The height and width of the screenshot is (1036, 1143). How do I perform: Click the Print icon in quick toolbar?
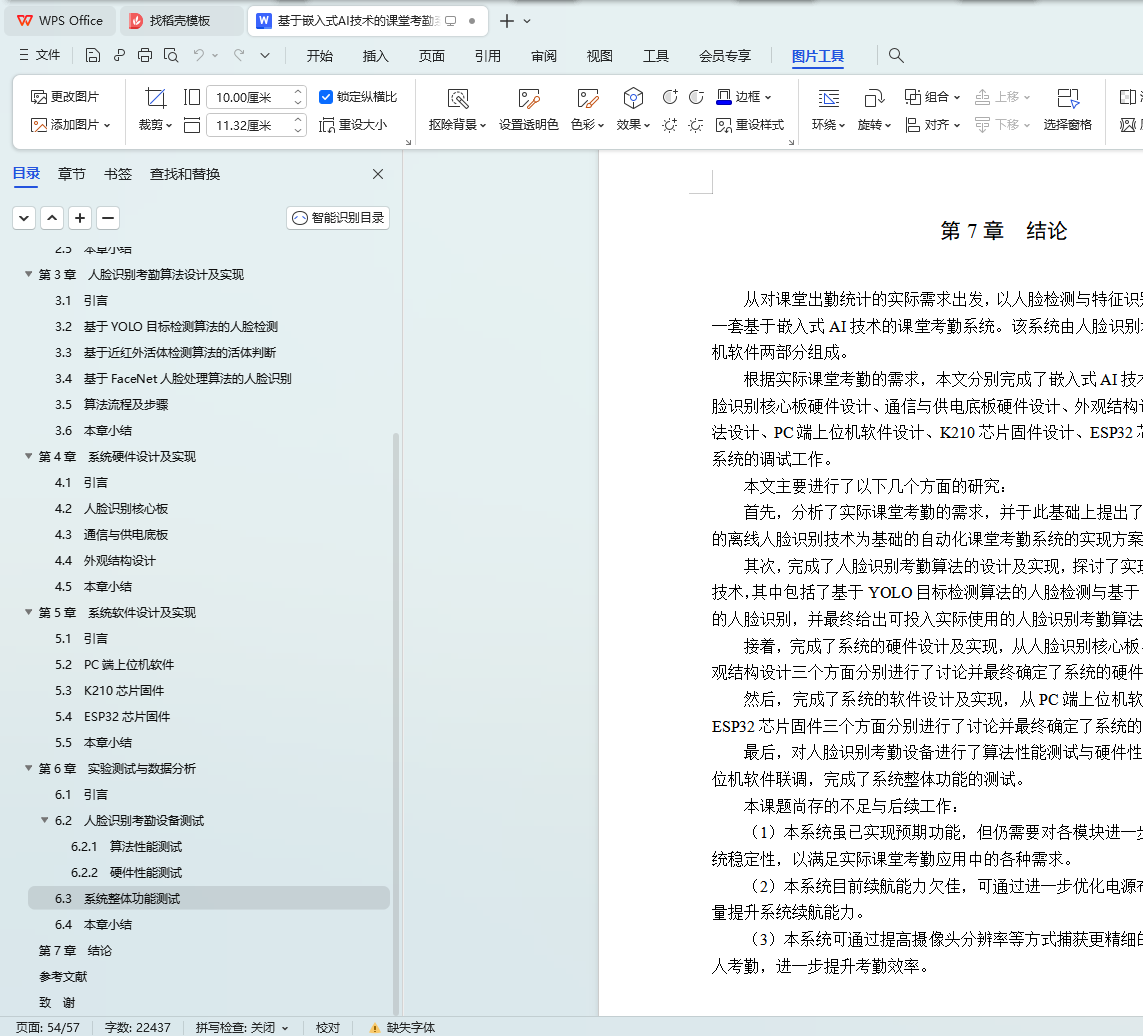(x=145, y=55)
